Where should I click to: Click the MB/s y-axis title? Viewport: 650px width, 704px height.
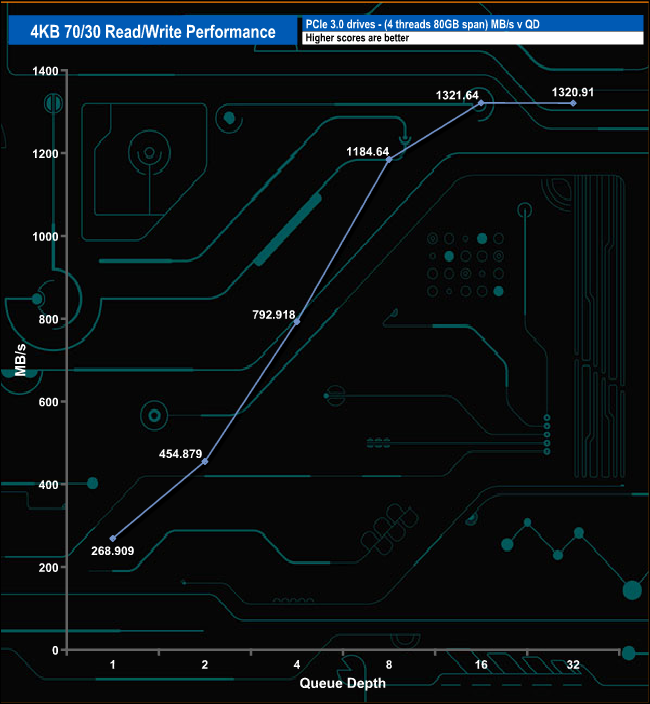(20, 360)
